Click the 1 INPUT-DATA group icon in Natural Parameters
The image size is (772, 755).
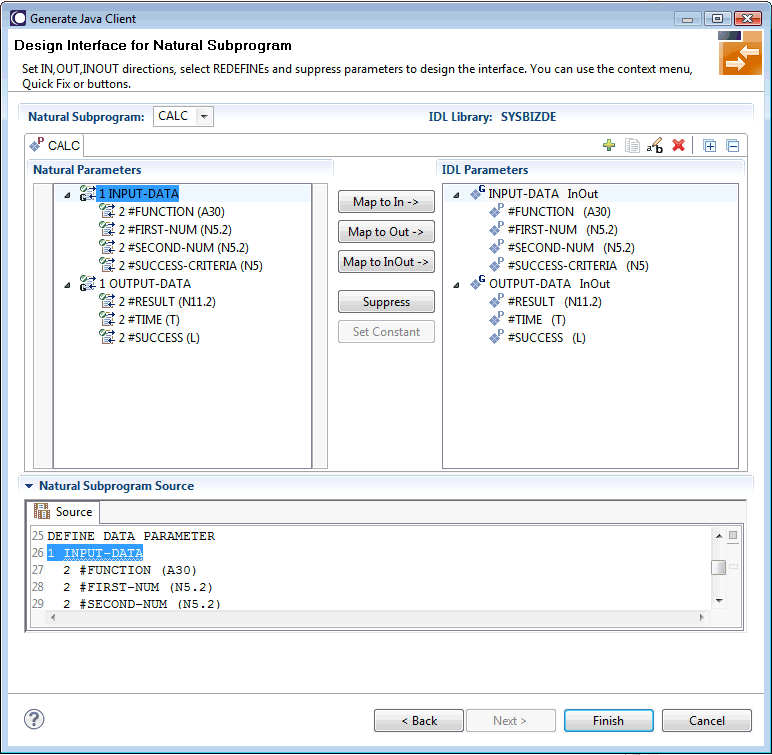tap(88, 193)
